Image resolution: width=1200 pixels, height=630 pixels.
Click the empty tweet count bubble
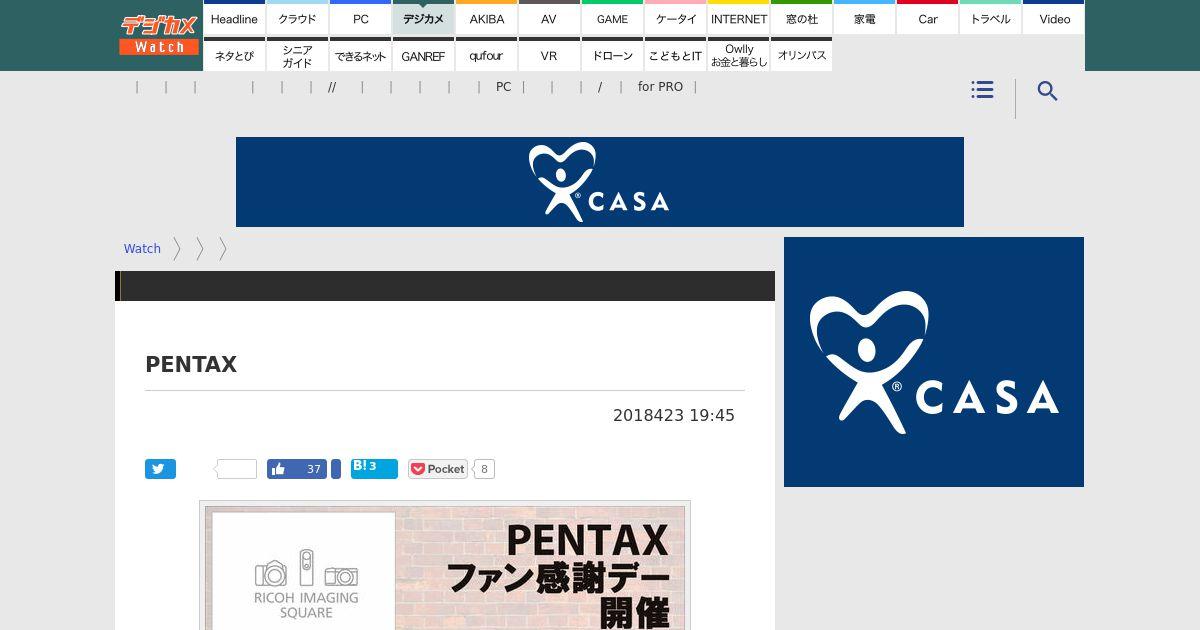[237, 469]
